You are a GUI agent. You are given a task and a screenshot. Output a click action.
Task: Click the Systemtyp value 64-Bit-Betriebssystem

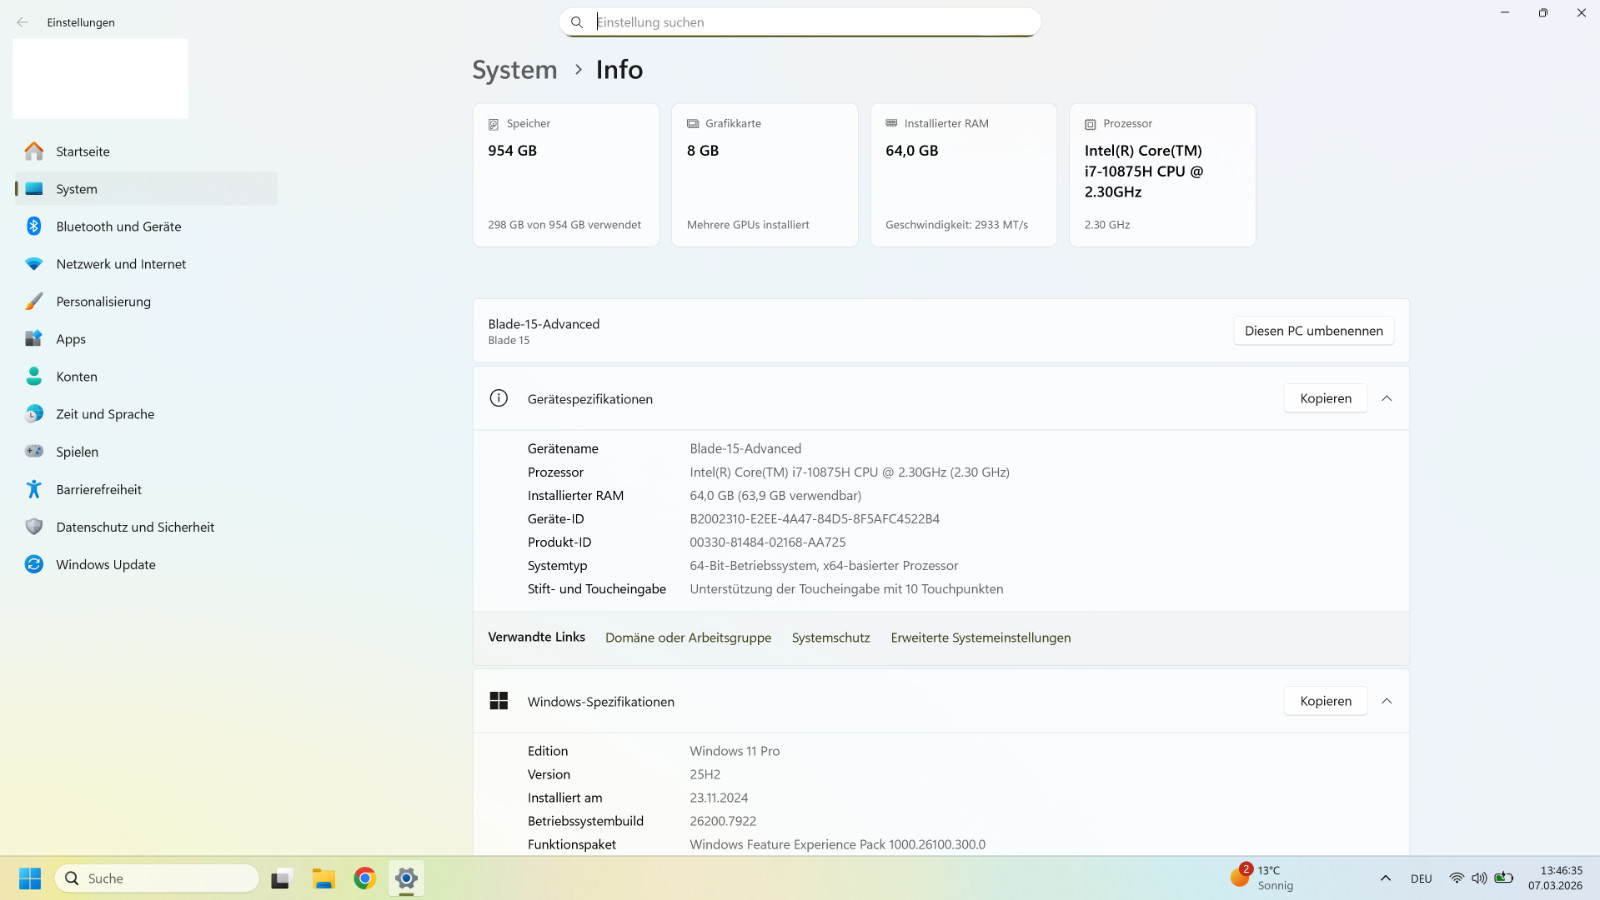pyautogui.click(x=824, y=566)
